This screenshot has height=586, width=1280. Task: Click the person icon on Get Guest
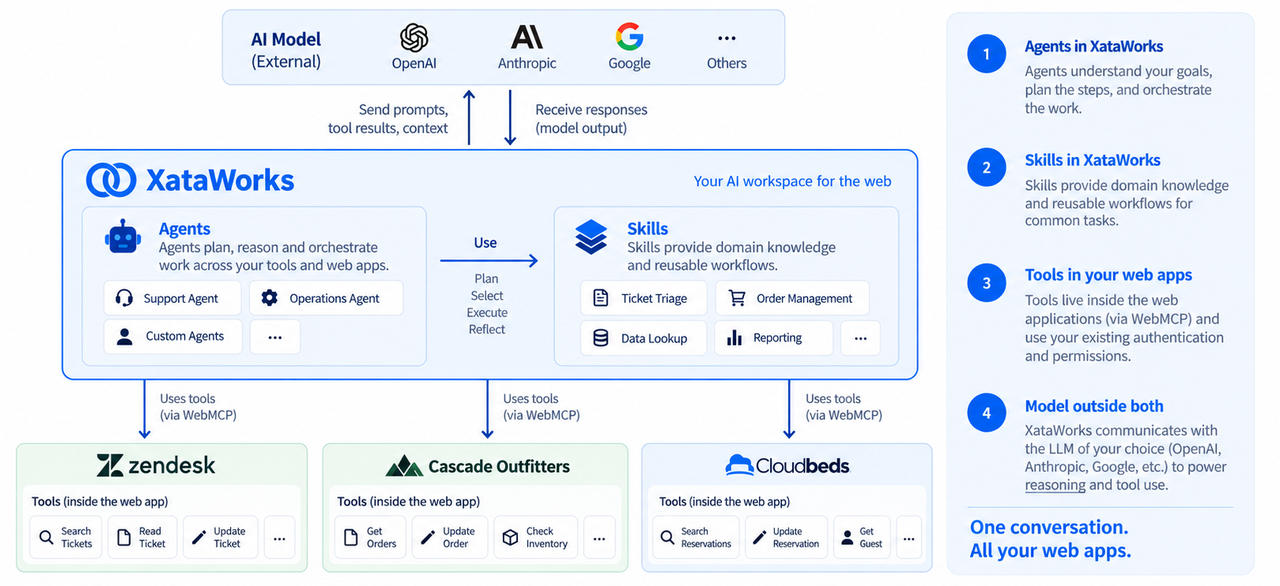tap(845, 538)
